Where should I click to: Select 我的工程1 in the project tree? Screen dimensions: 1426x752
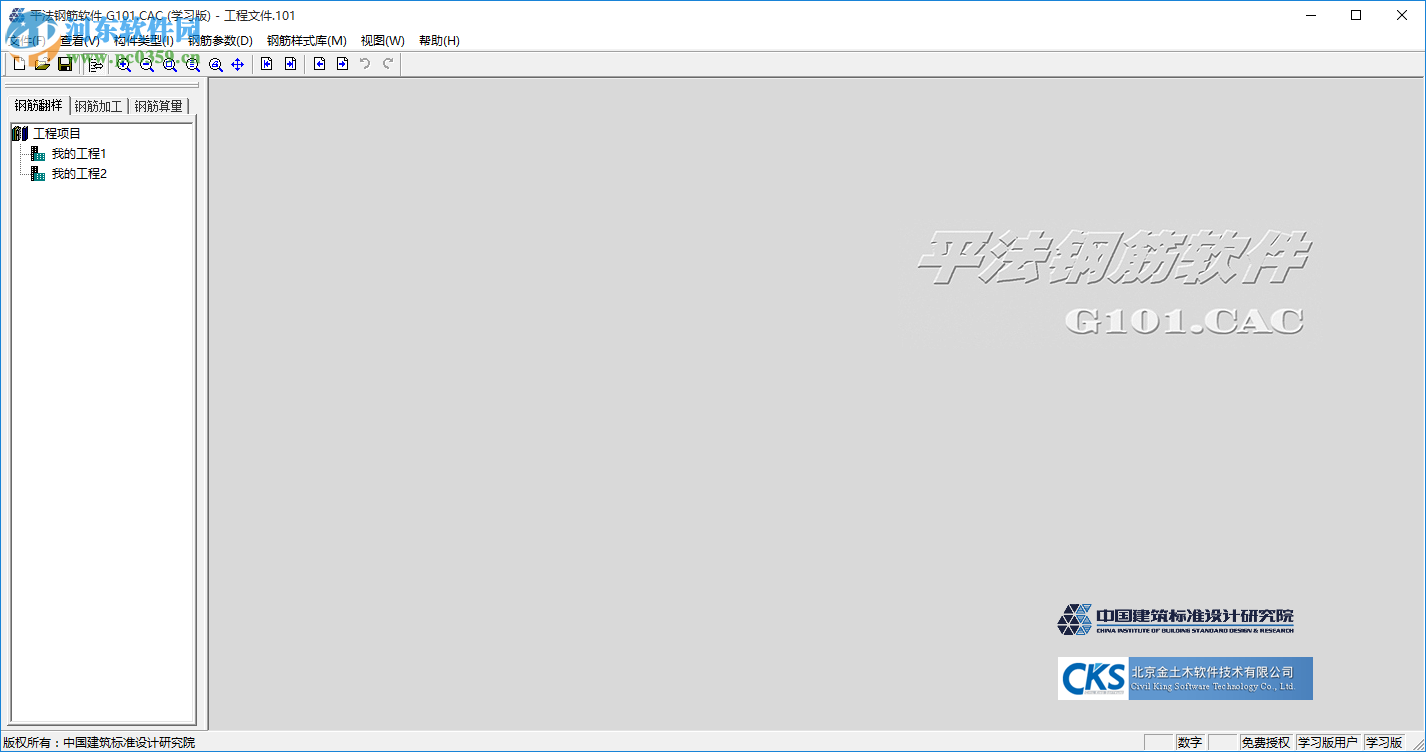(79, 154)
